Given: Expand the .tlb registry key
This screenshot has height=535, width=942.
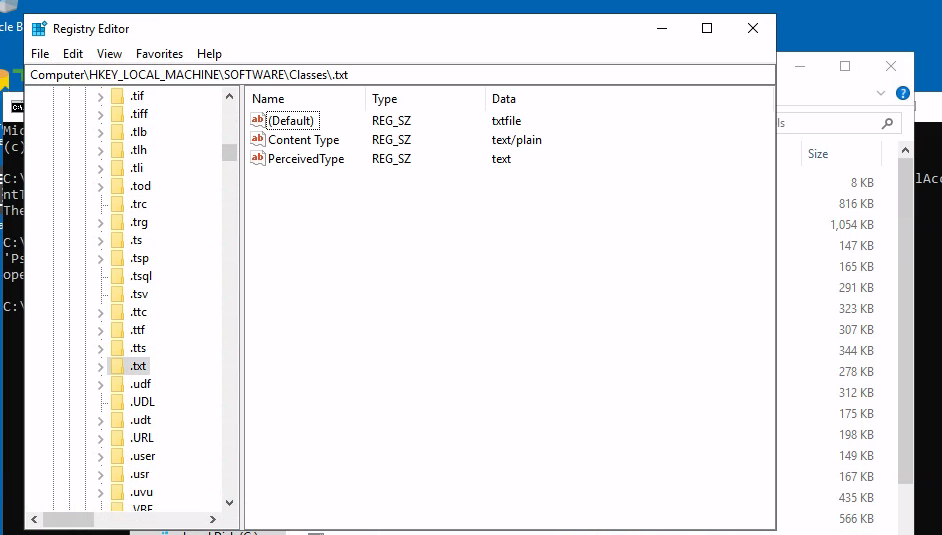Looking at the screenshot, I should click(100, 132).
